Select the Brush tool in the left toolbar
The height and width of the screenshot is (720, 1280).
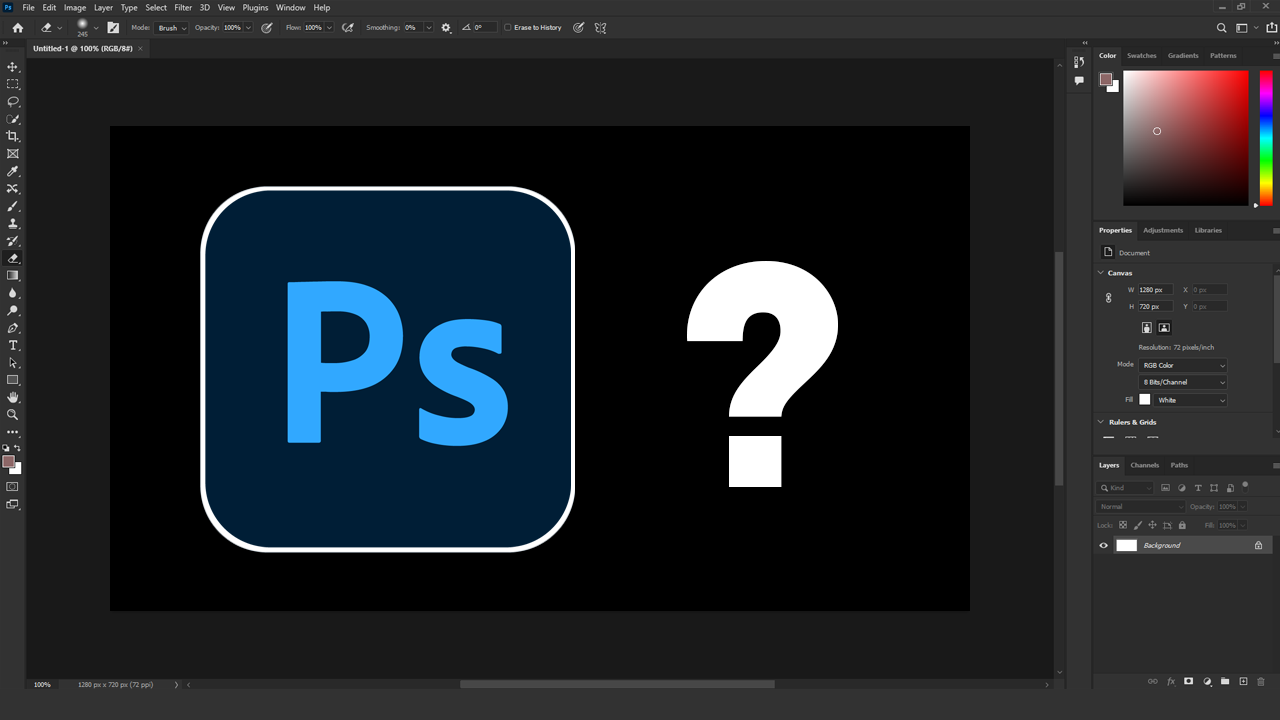(x=13, y=206)
